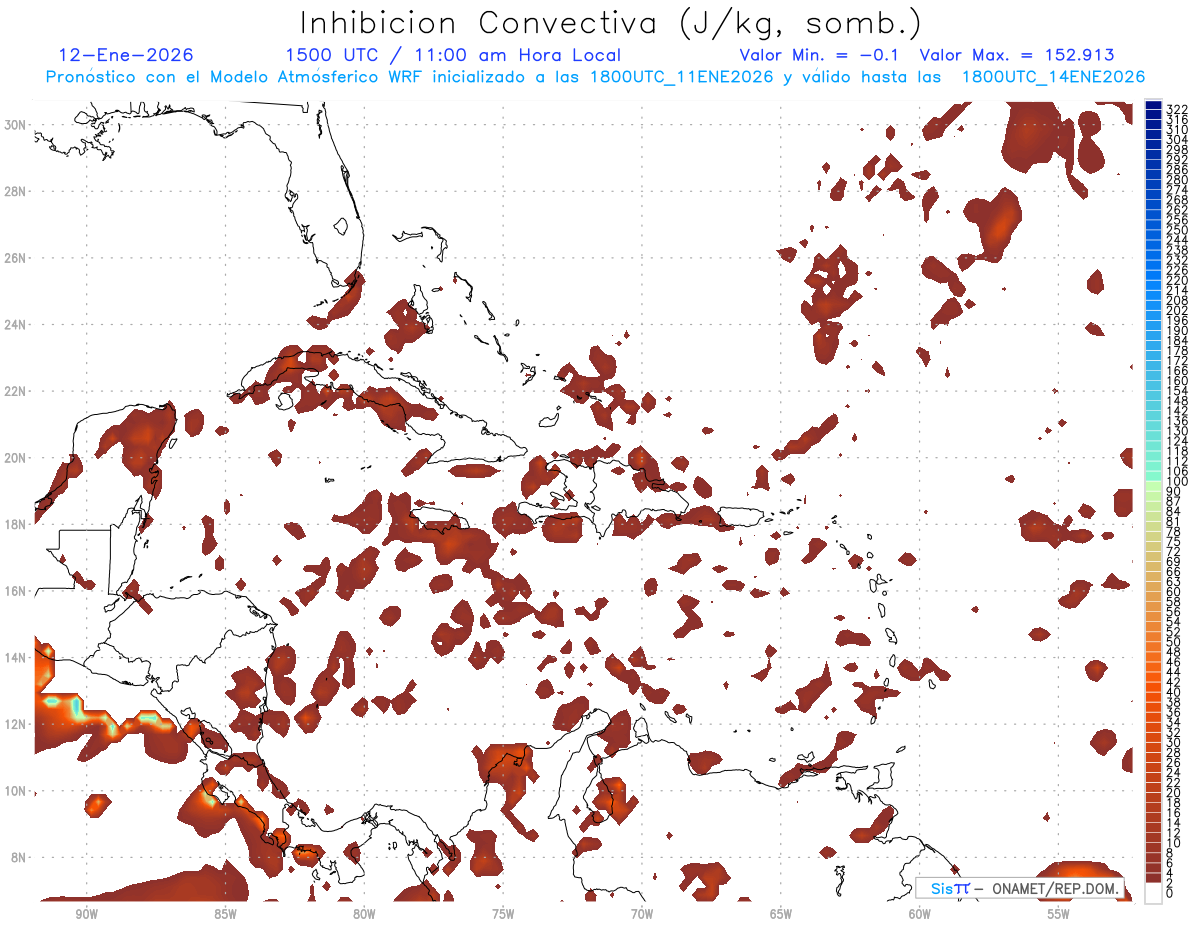Click the title 'Inhibicion Convectiva (J/kg, somb.)'
The image size is (1200, 927).
tap(611, 23)
